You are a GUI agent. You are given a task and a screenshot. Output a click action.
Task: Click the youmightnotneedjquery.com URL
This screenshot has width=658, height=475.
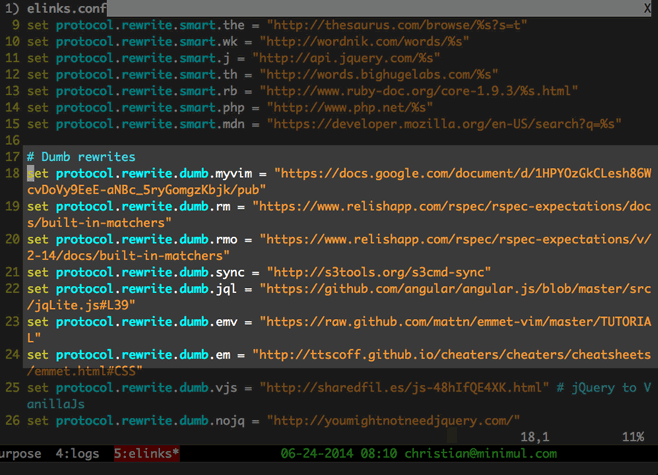click(x=393, y=421)
